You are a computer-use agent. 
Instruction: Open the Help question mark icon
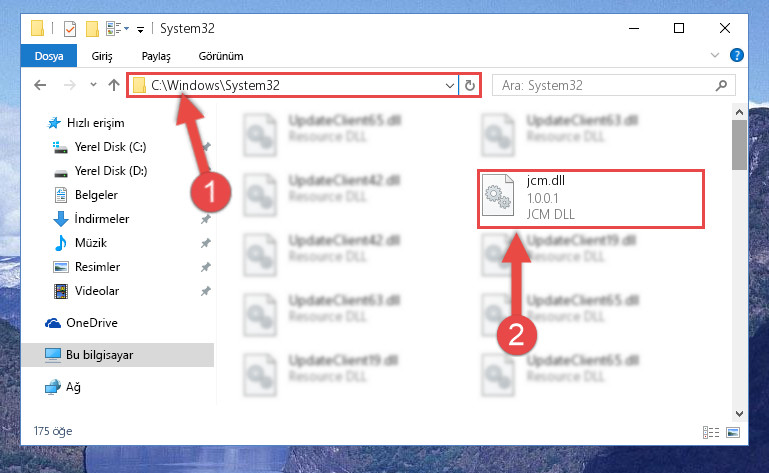(736, 55)
